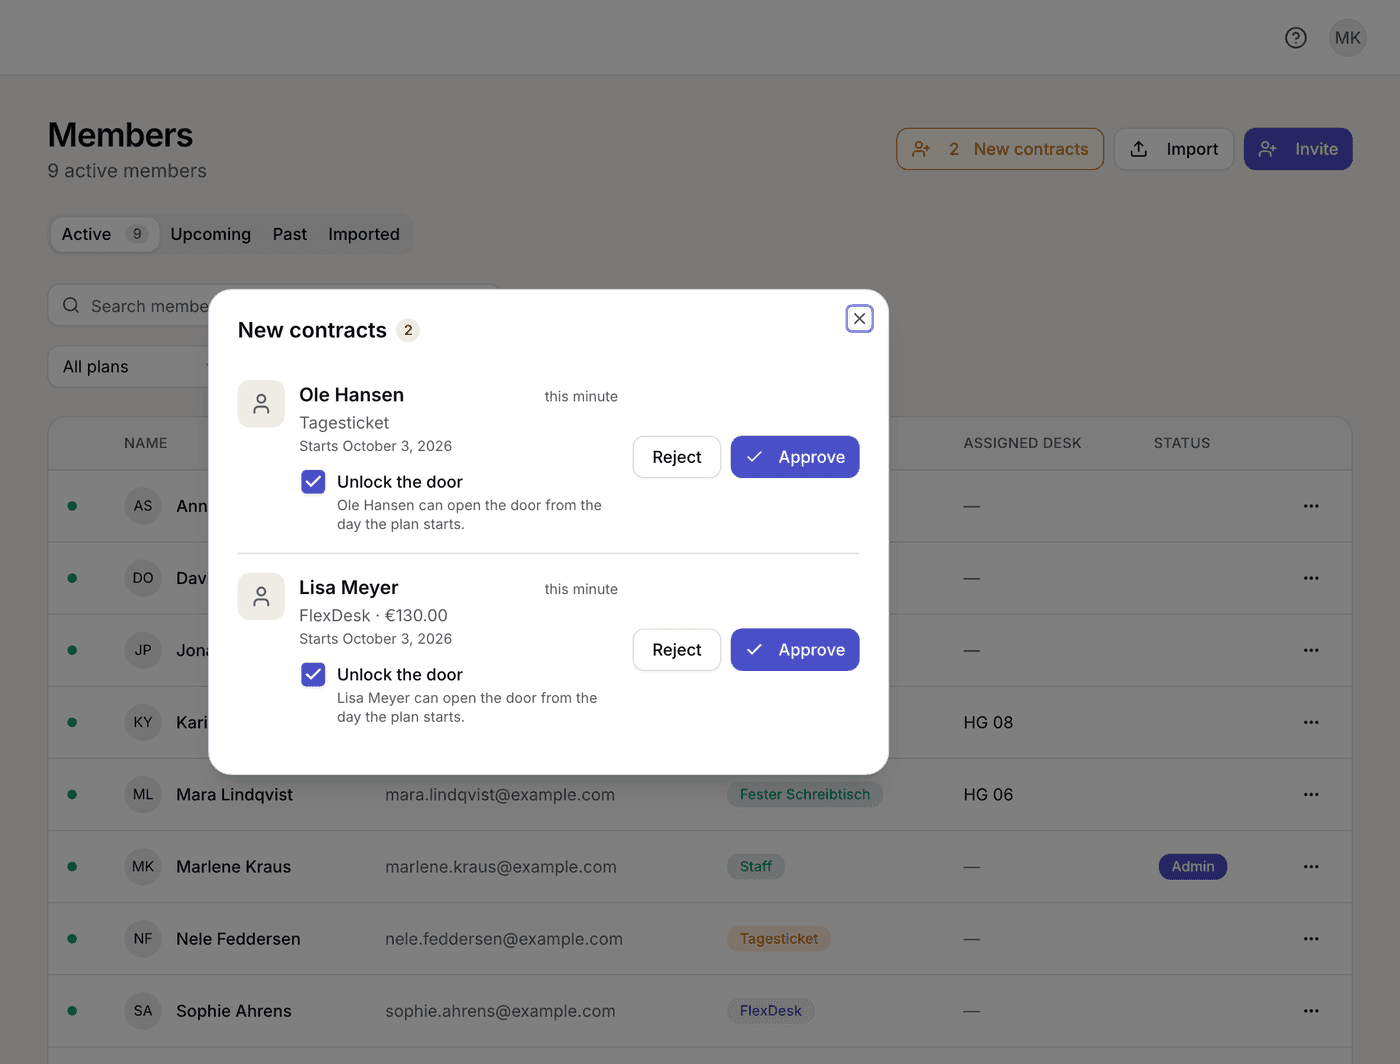Screen dimensions: 1400x1064
Task: Click mara.lindqvist@example.com email
Action: coord(500,795)
